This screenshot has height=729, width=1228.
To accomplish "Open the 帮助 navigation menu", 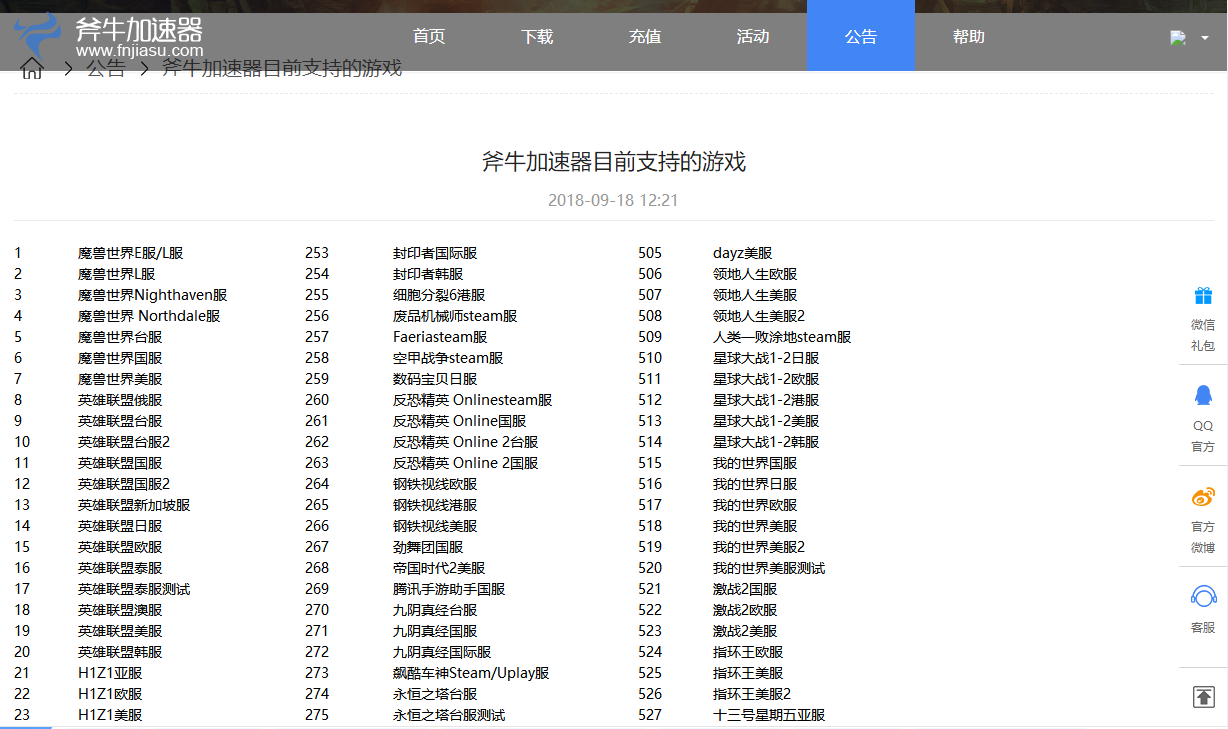I will click(969, 35).
